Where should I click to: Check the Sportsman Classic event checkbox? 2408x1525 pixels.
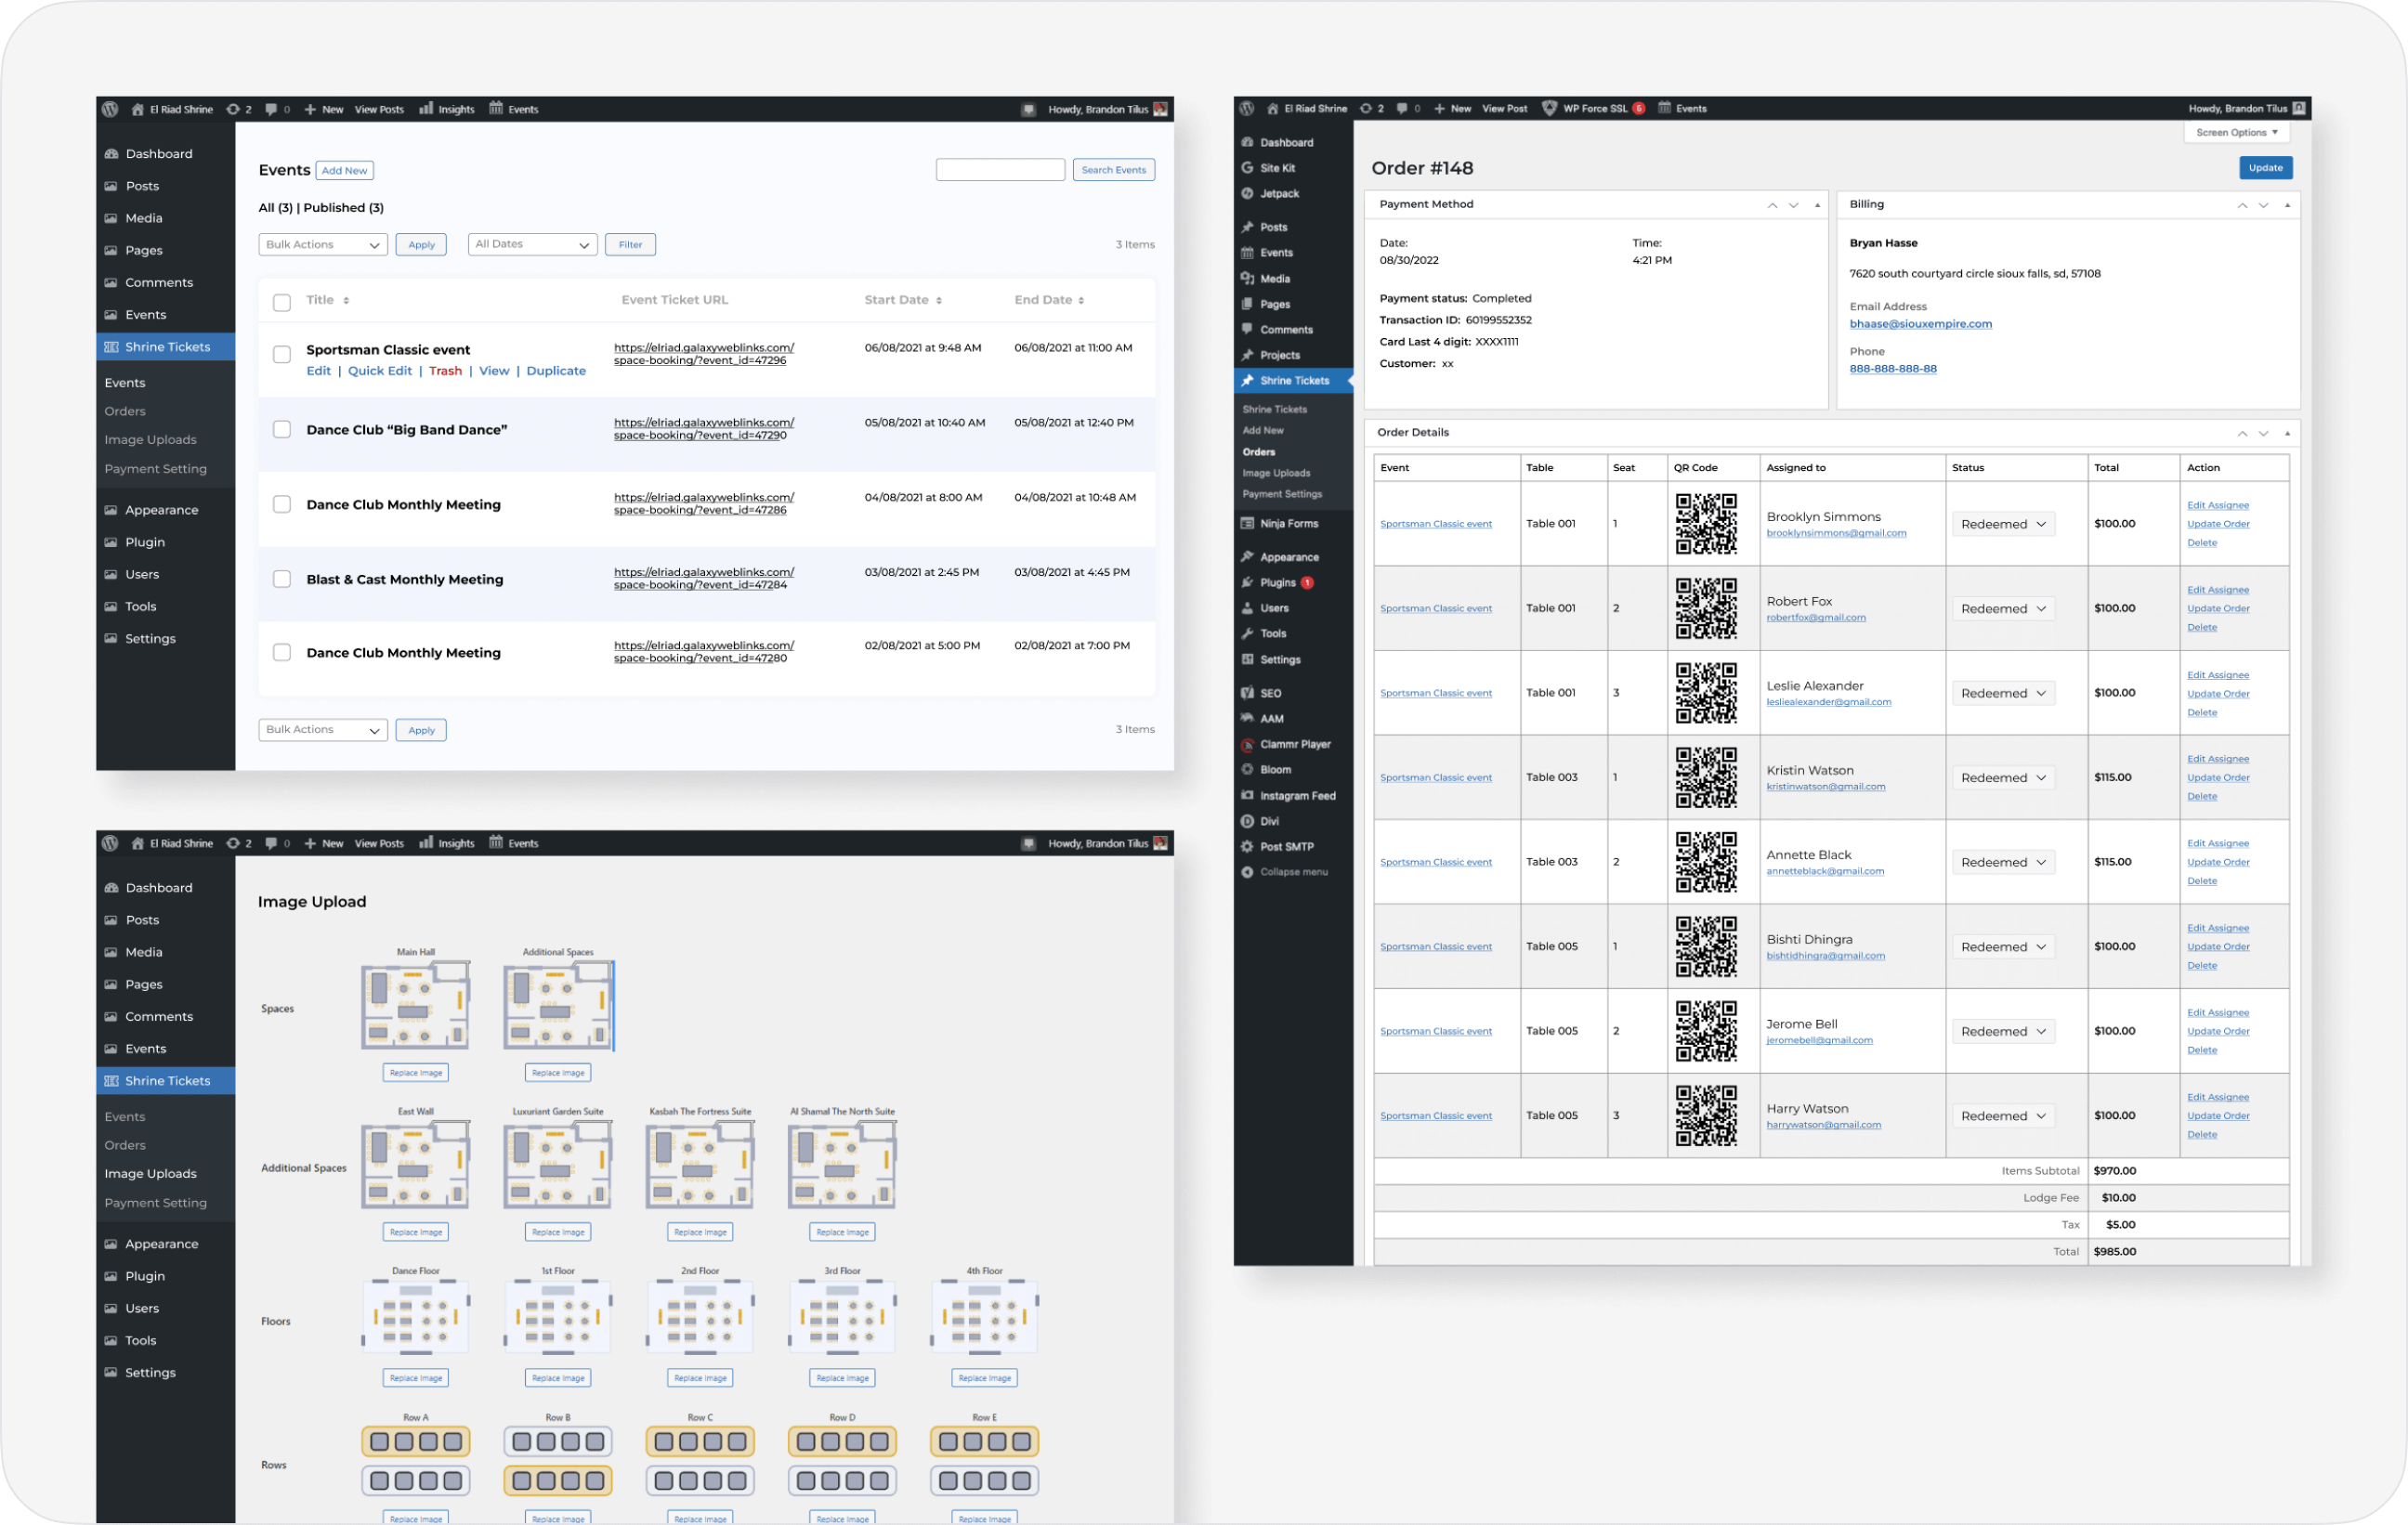tap(282, 354)
